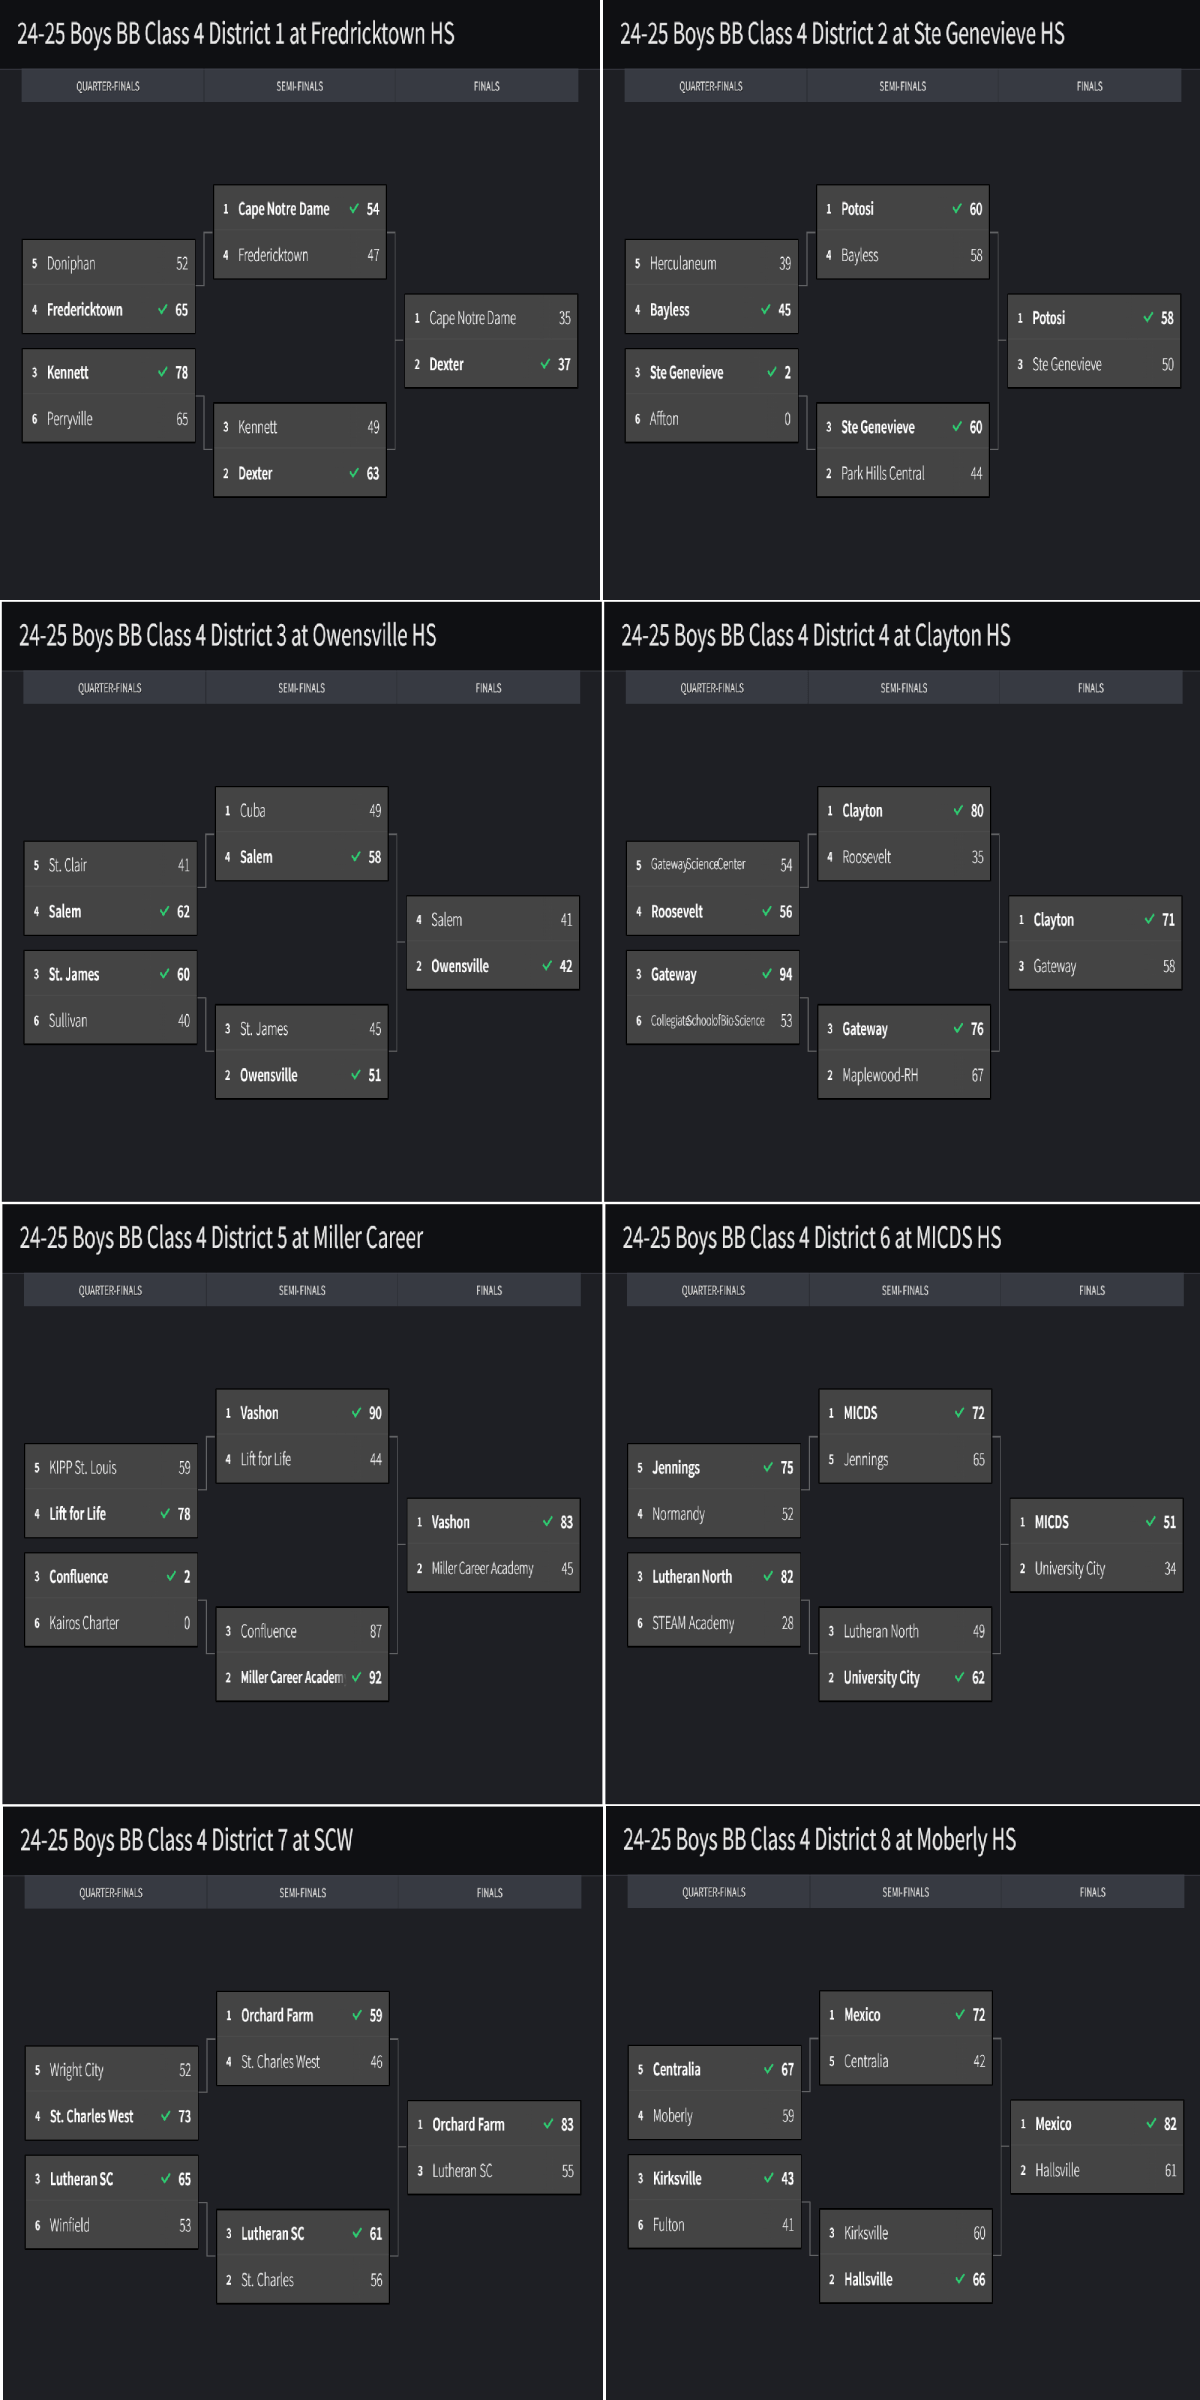Viewport: 1200px width, 2400px height.
Task: Click the District 5 at Miller Career title
Action: [221, 1238]
